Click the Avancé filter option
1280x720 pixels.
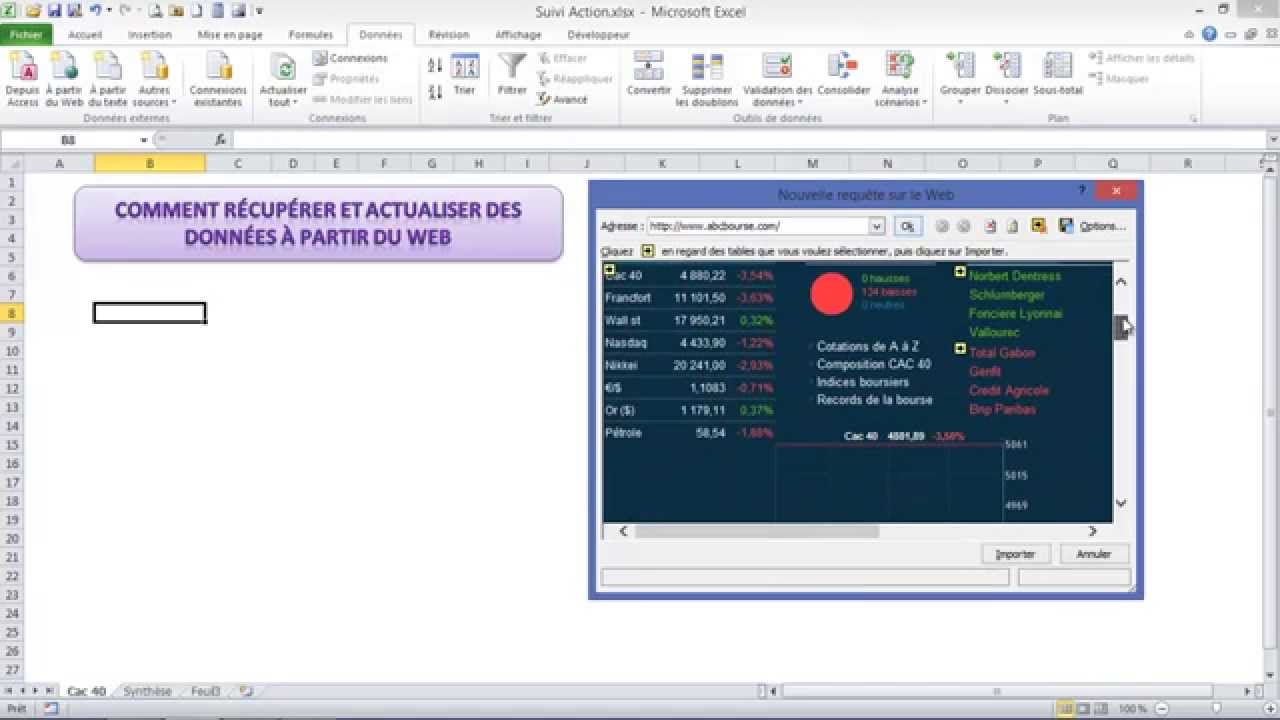[562, 99]
